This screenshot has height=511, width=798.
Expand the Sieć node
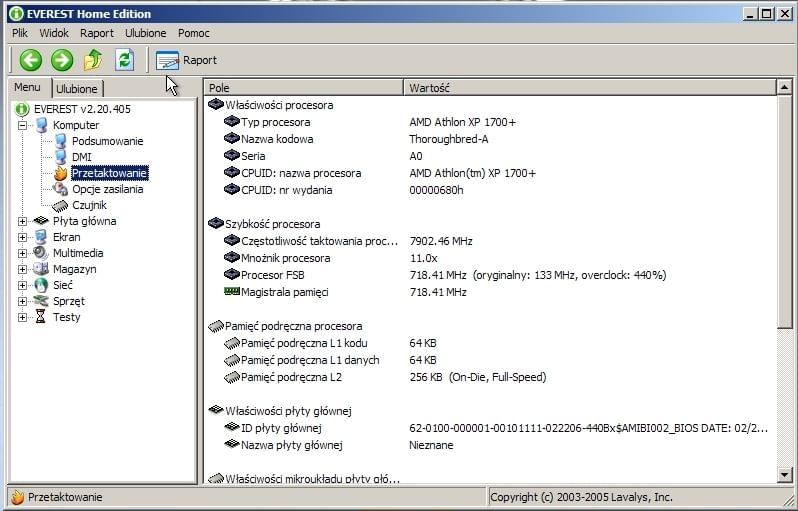coord(22,286)
